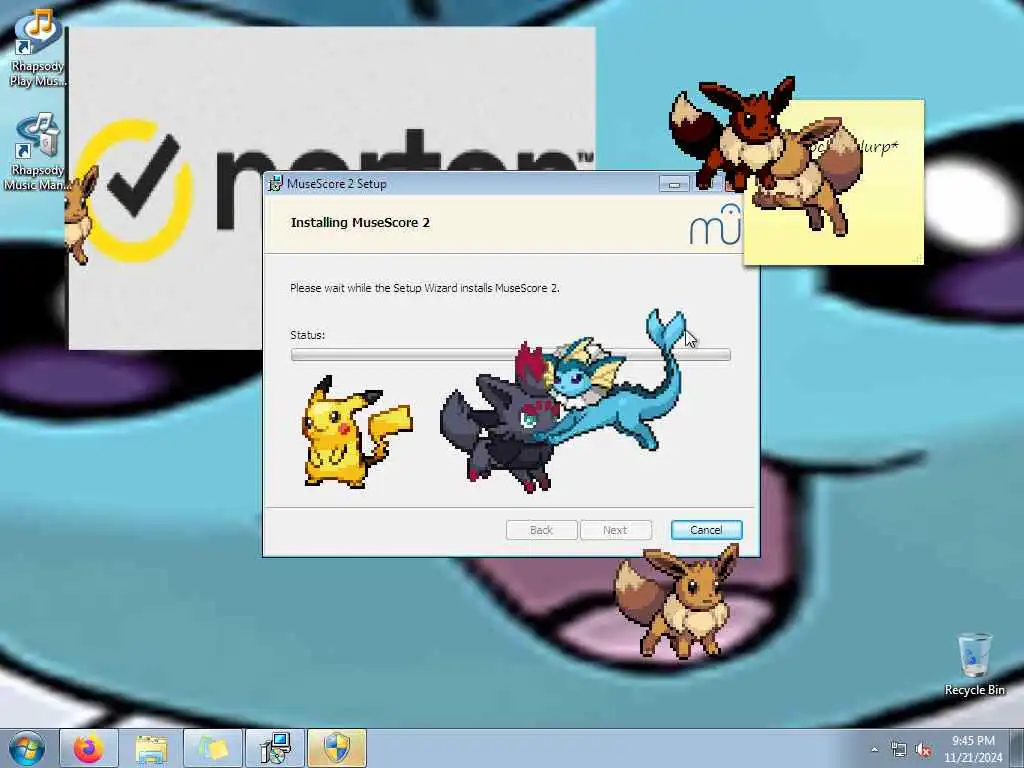Screen dimensions: 1024x768
Task: Open Rhapsody Music Manager desktop shortcut
Action: pyautogui.click(x=36, y=152)
